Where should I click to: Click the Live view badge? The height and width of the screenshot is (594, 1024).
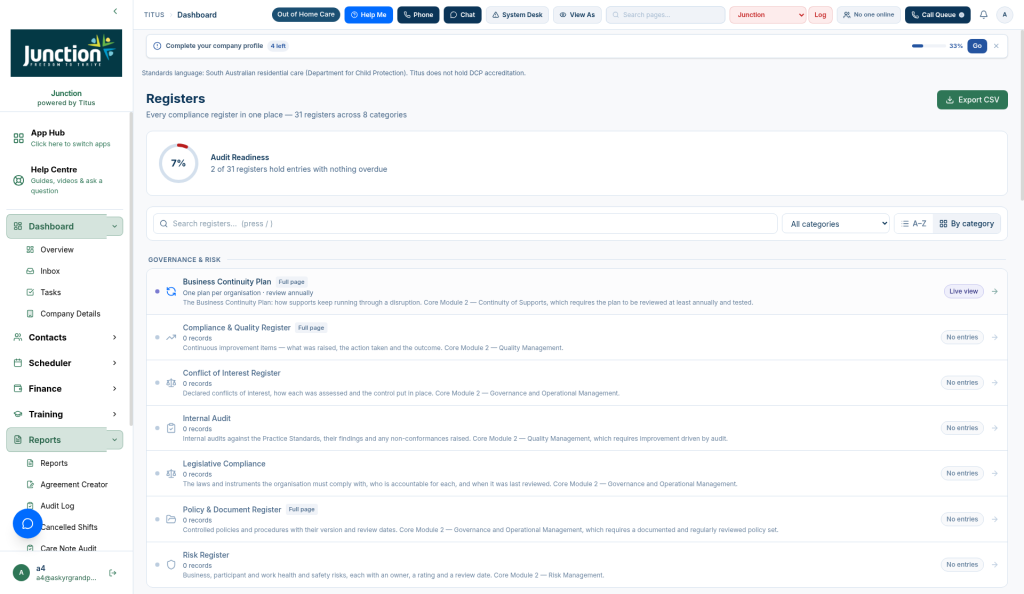tap(963, 292)
